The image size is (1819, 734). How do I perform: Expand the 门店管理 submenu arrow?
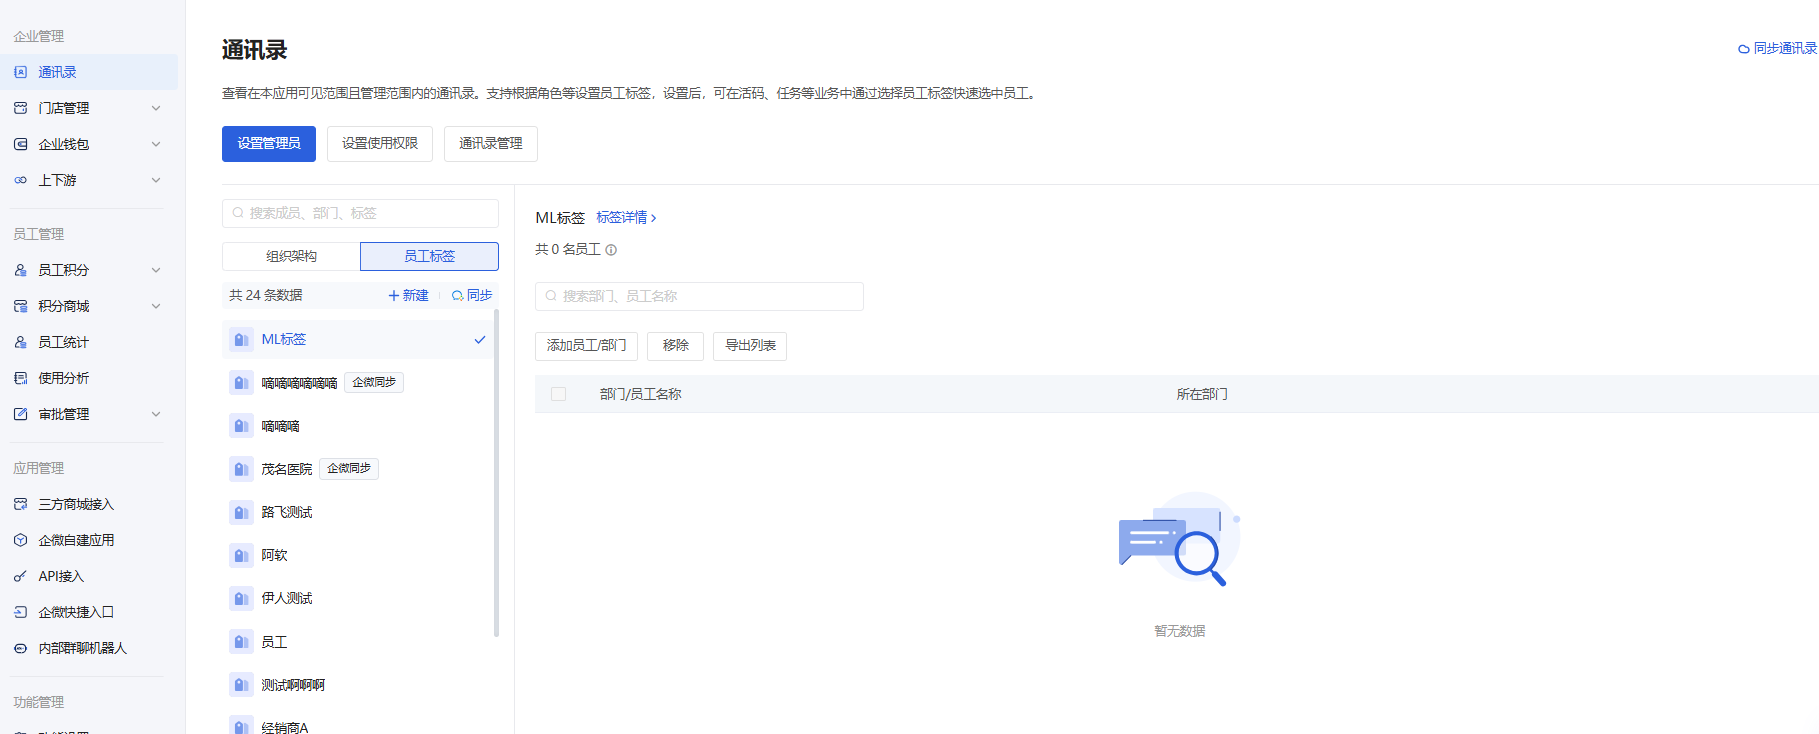pyautogui.click(x=156, y=108)
